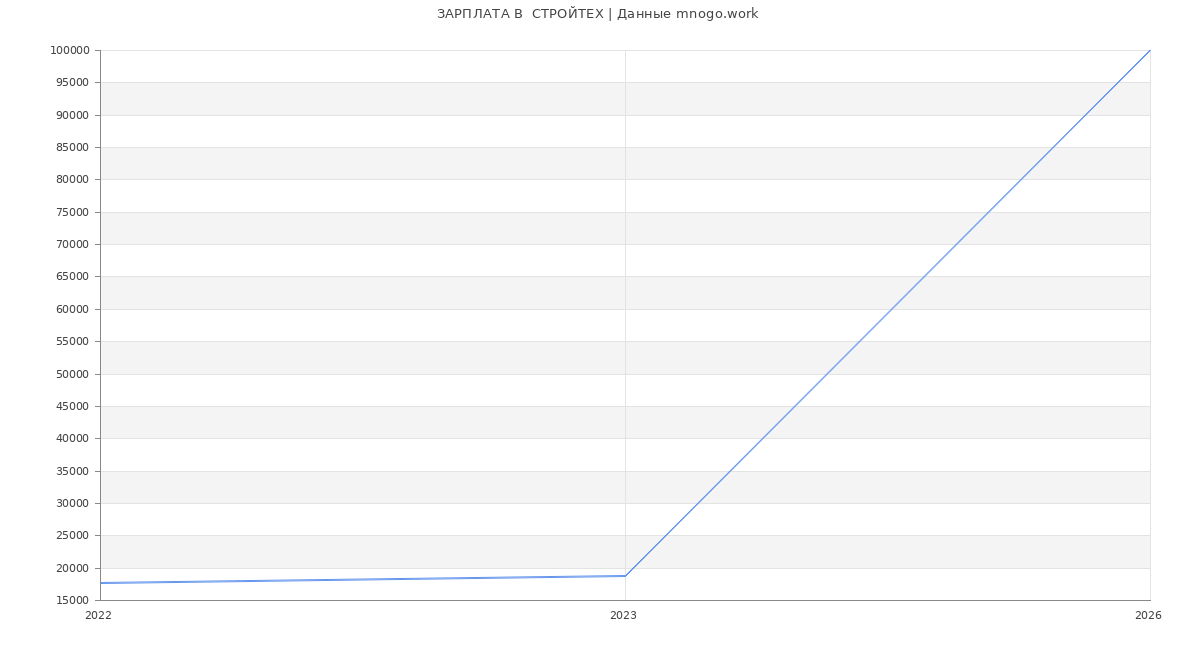Click the 90000 y-axis label
The image size is (1200, 650).
72,115
